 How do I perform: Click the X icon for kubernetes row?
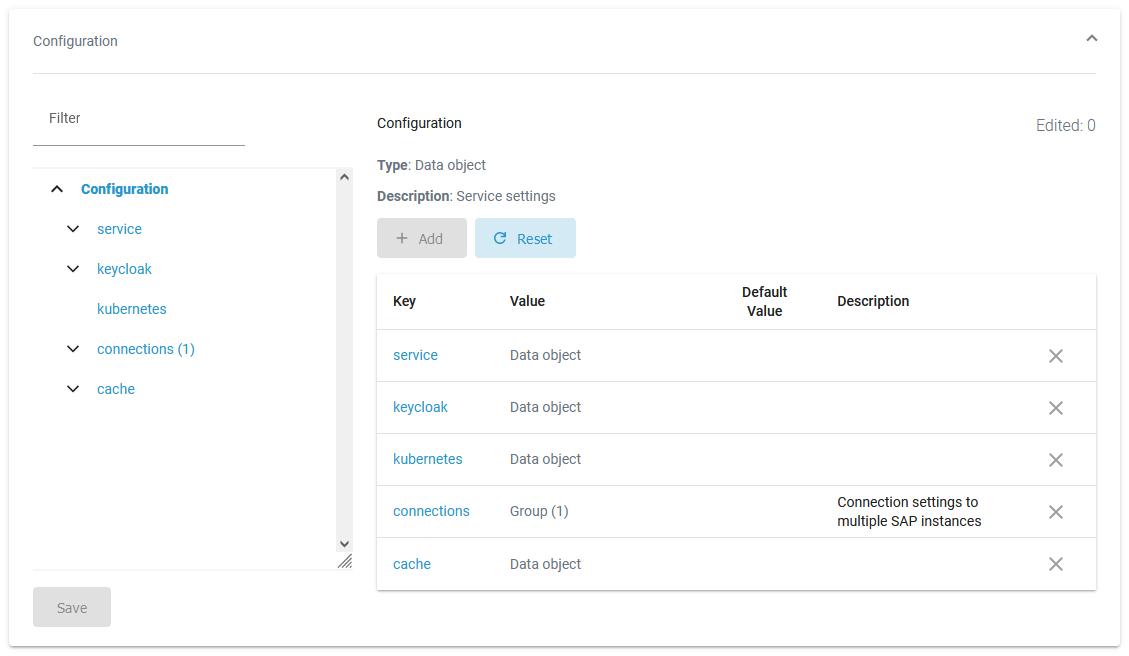(x=1055, y=460)
